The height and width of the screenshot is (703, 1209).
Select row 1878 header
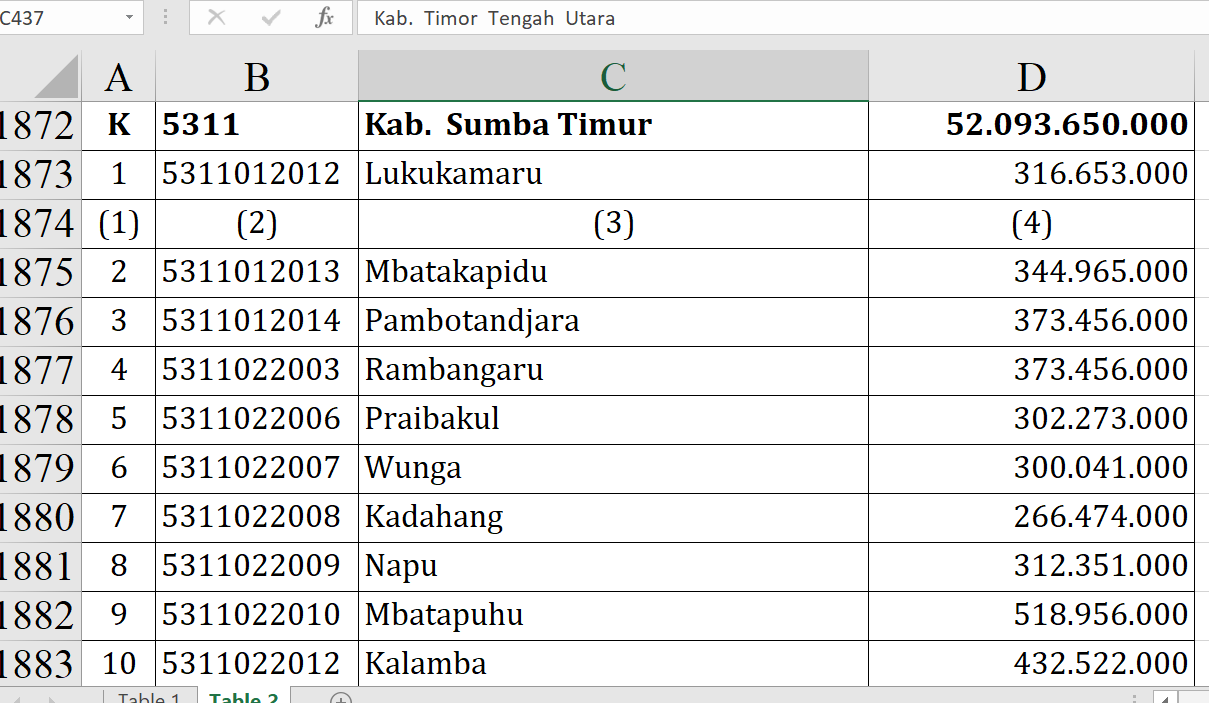coord(38,420)
